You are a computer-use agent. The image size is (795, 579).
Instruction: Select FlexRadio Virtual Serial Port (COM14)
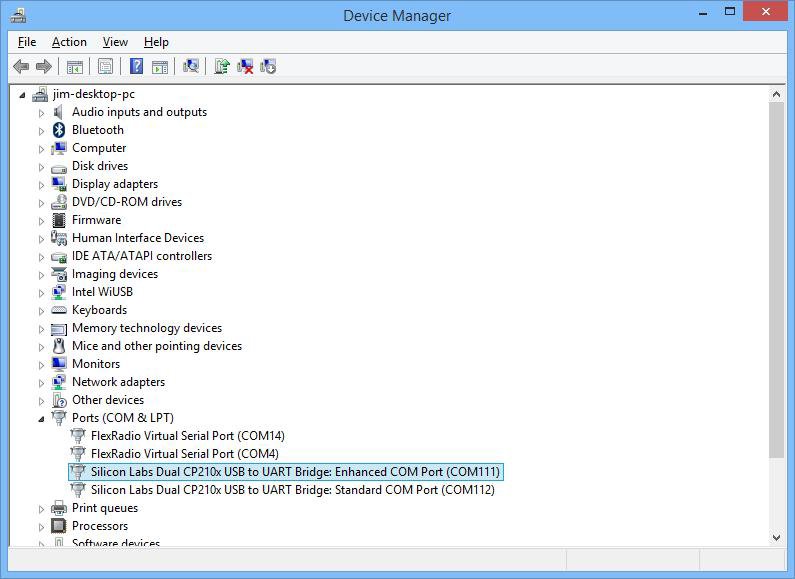[188, 436]
